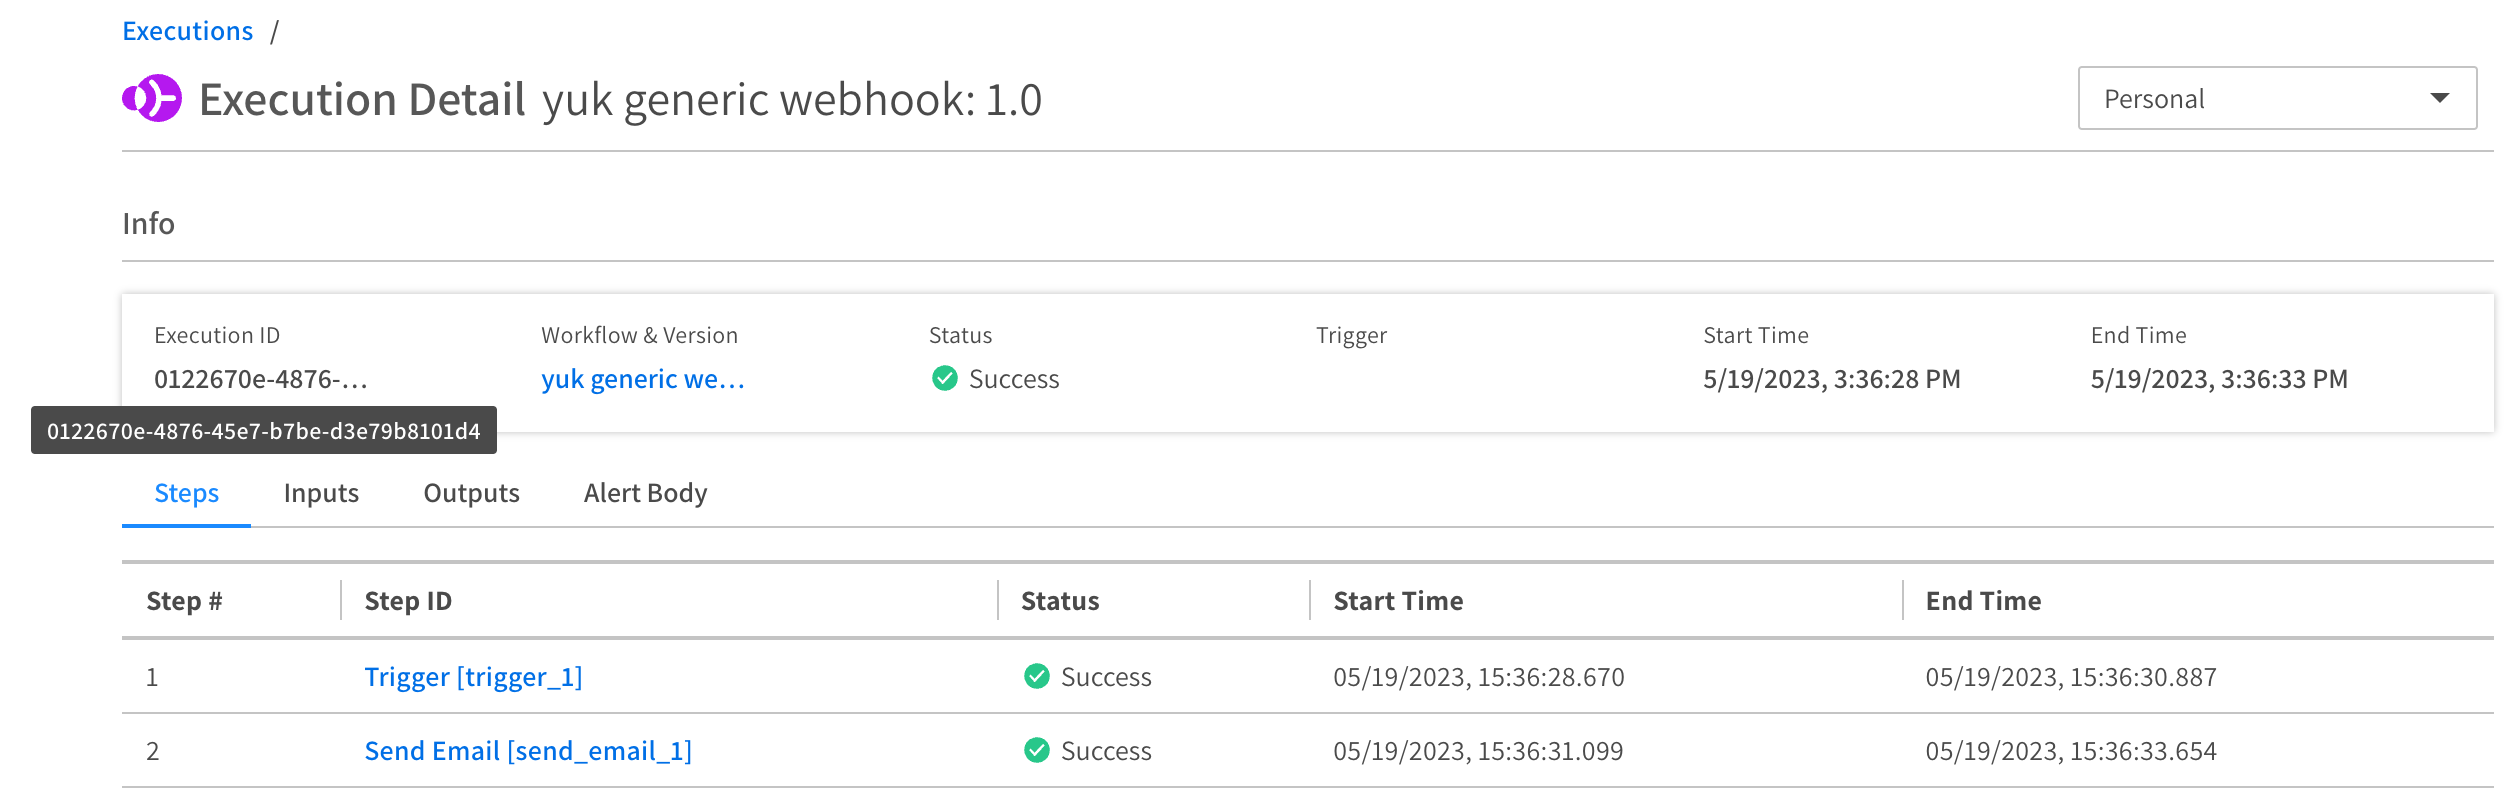The image size is (2510, 812).
Task: Click the Step # column header
Action: (184, 601)
